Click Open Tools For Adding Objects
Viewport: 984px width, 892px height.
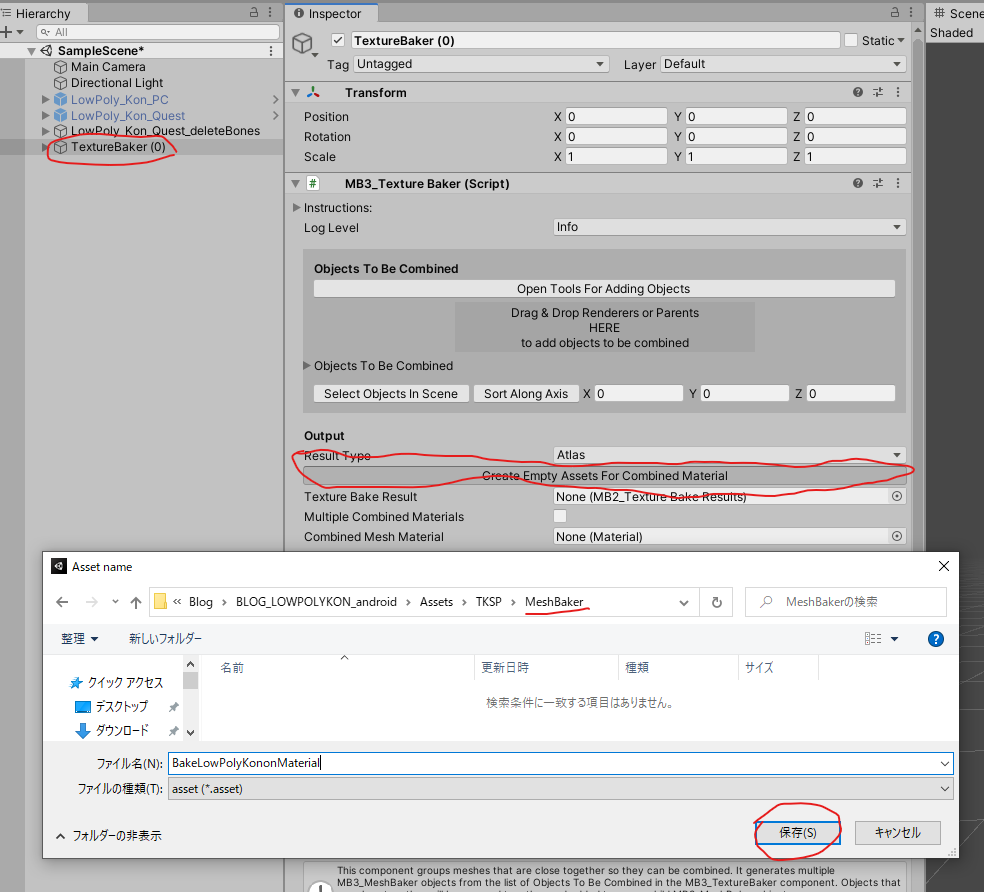coord(604,289)
